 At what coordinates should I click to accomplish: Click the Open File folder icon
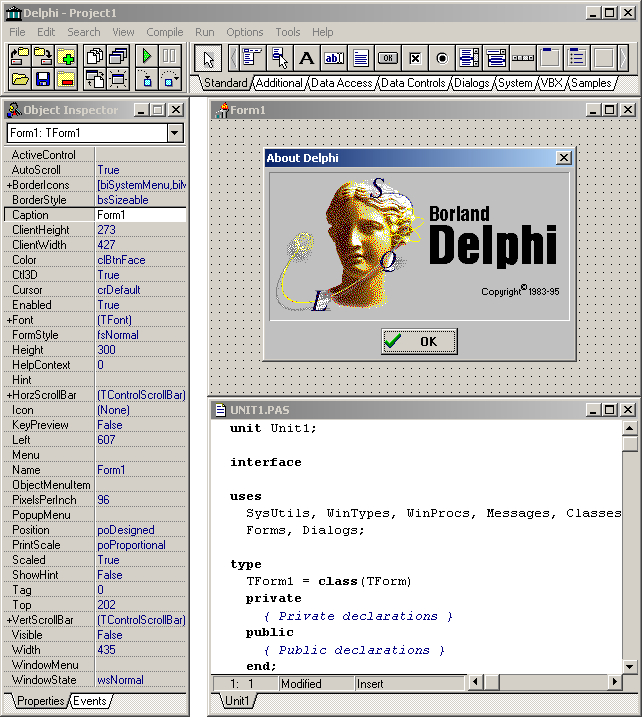(20, 79)
